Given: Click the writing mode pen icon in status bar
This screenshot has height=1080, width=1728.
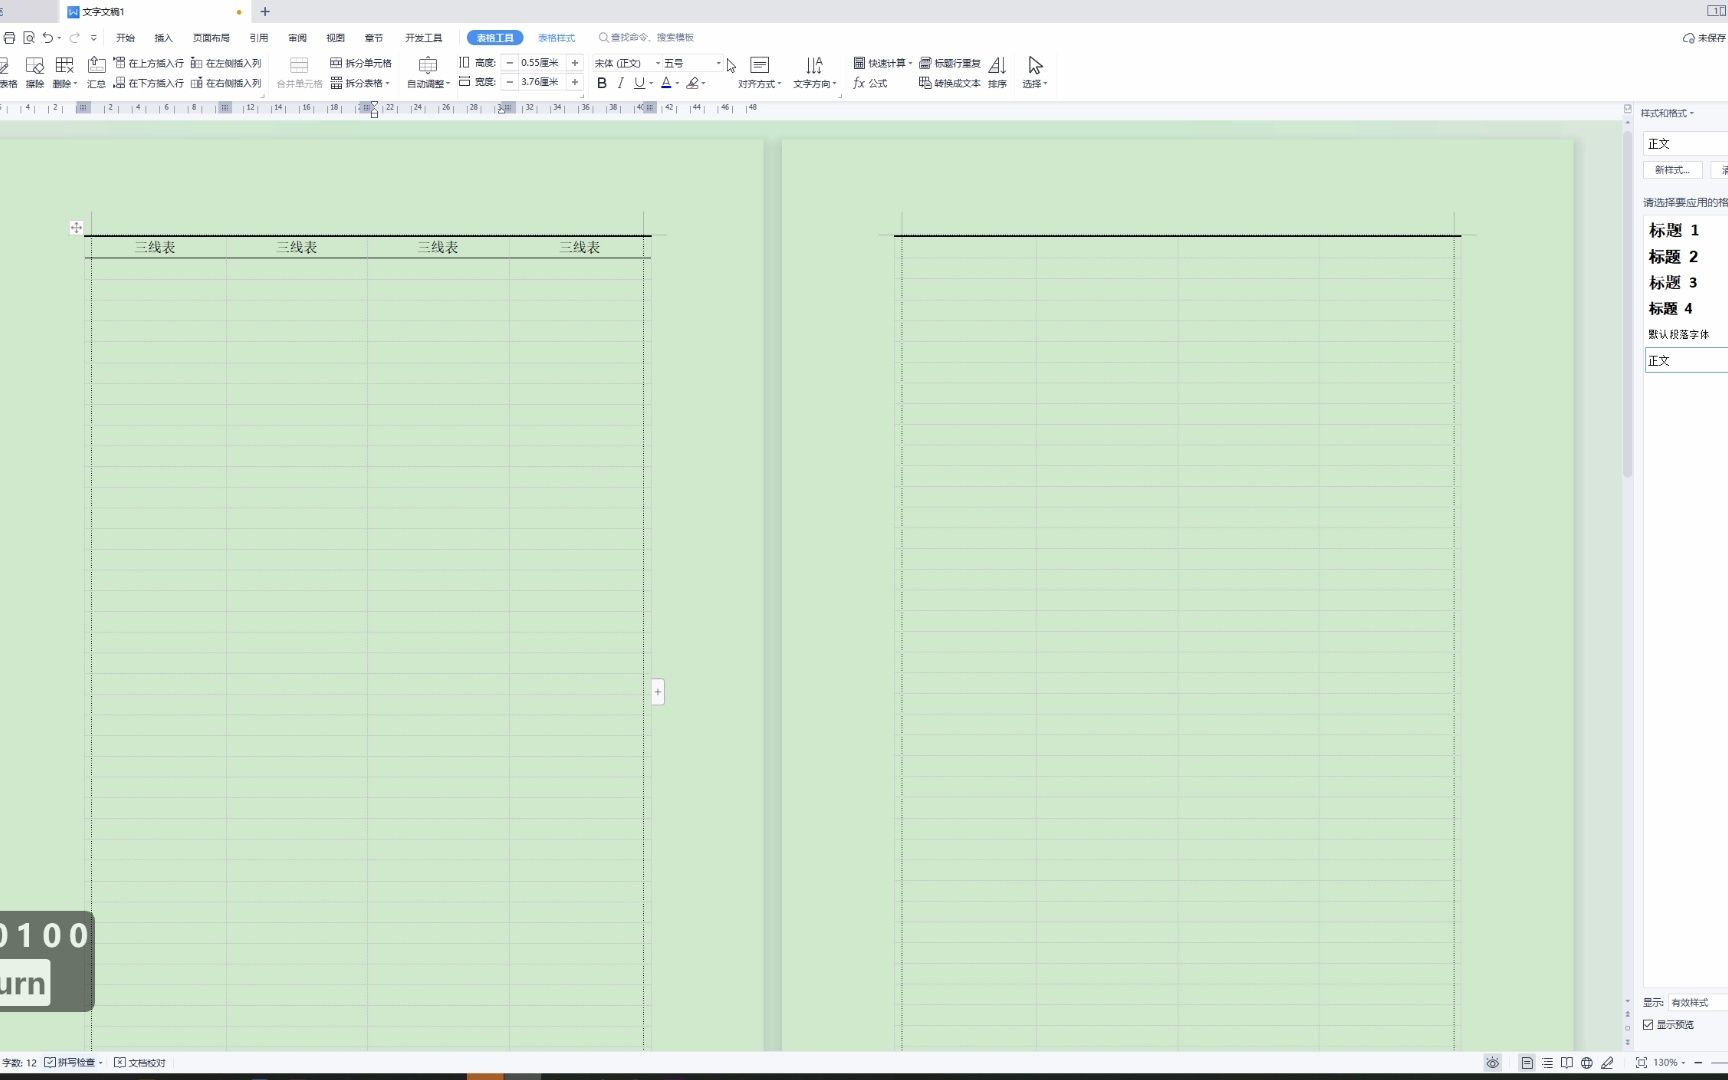Looking at the screenshot, I should [x=1607, y=1063].
